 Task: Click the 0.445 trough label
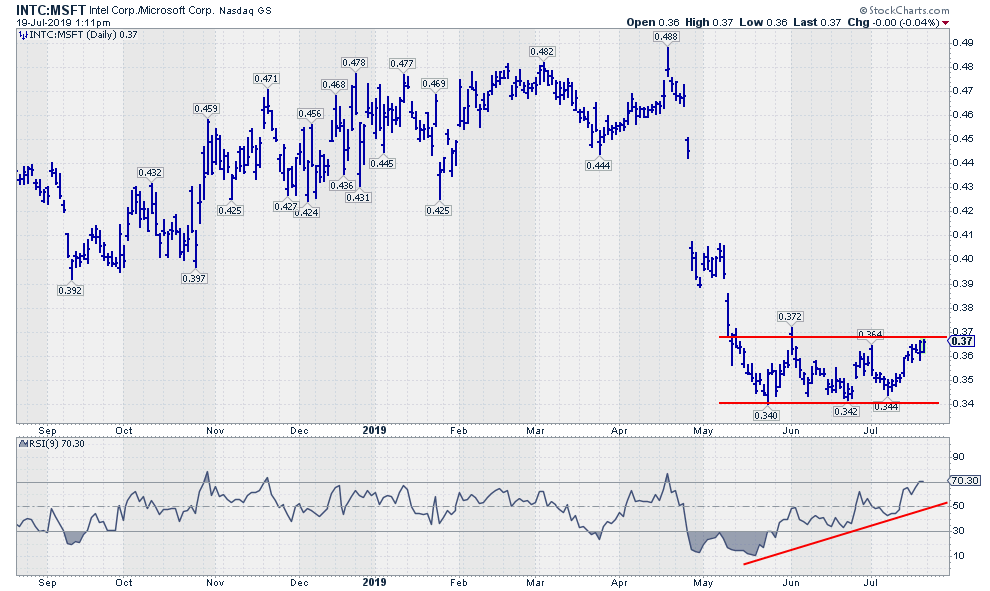coord(382,164)
